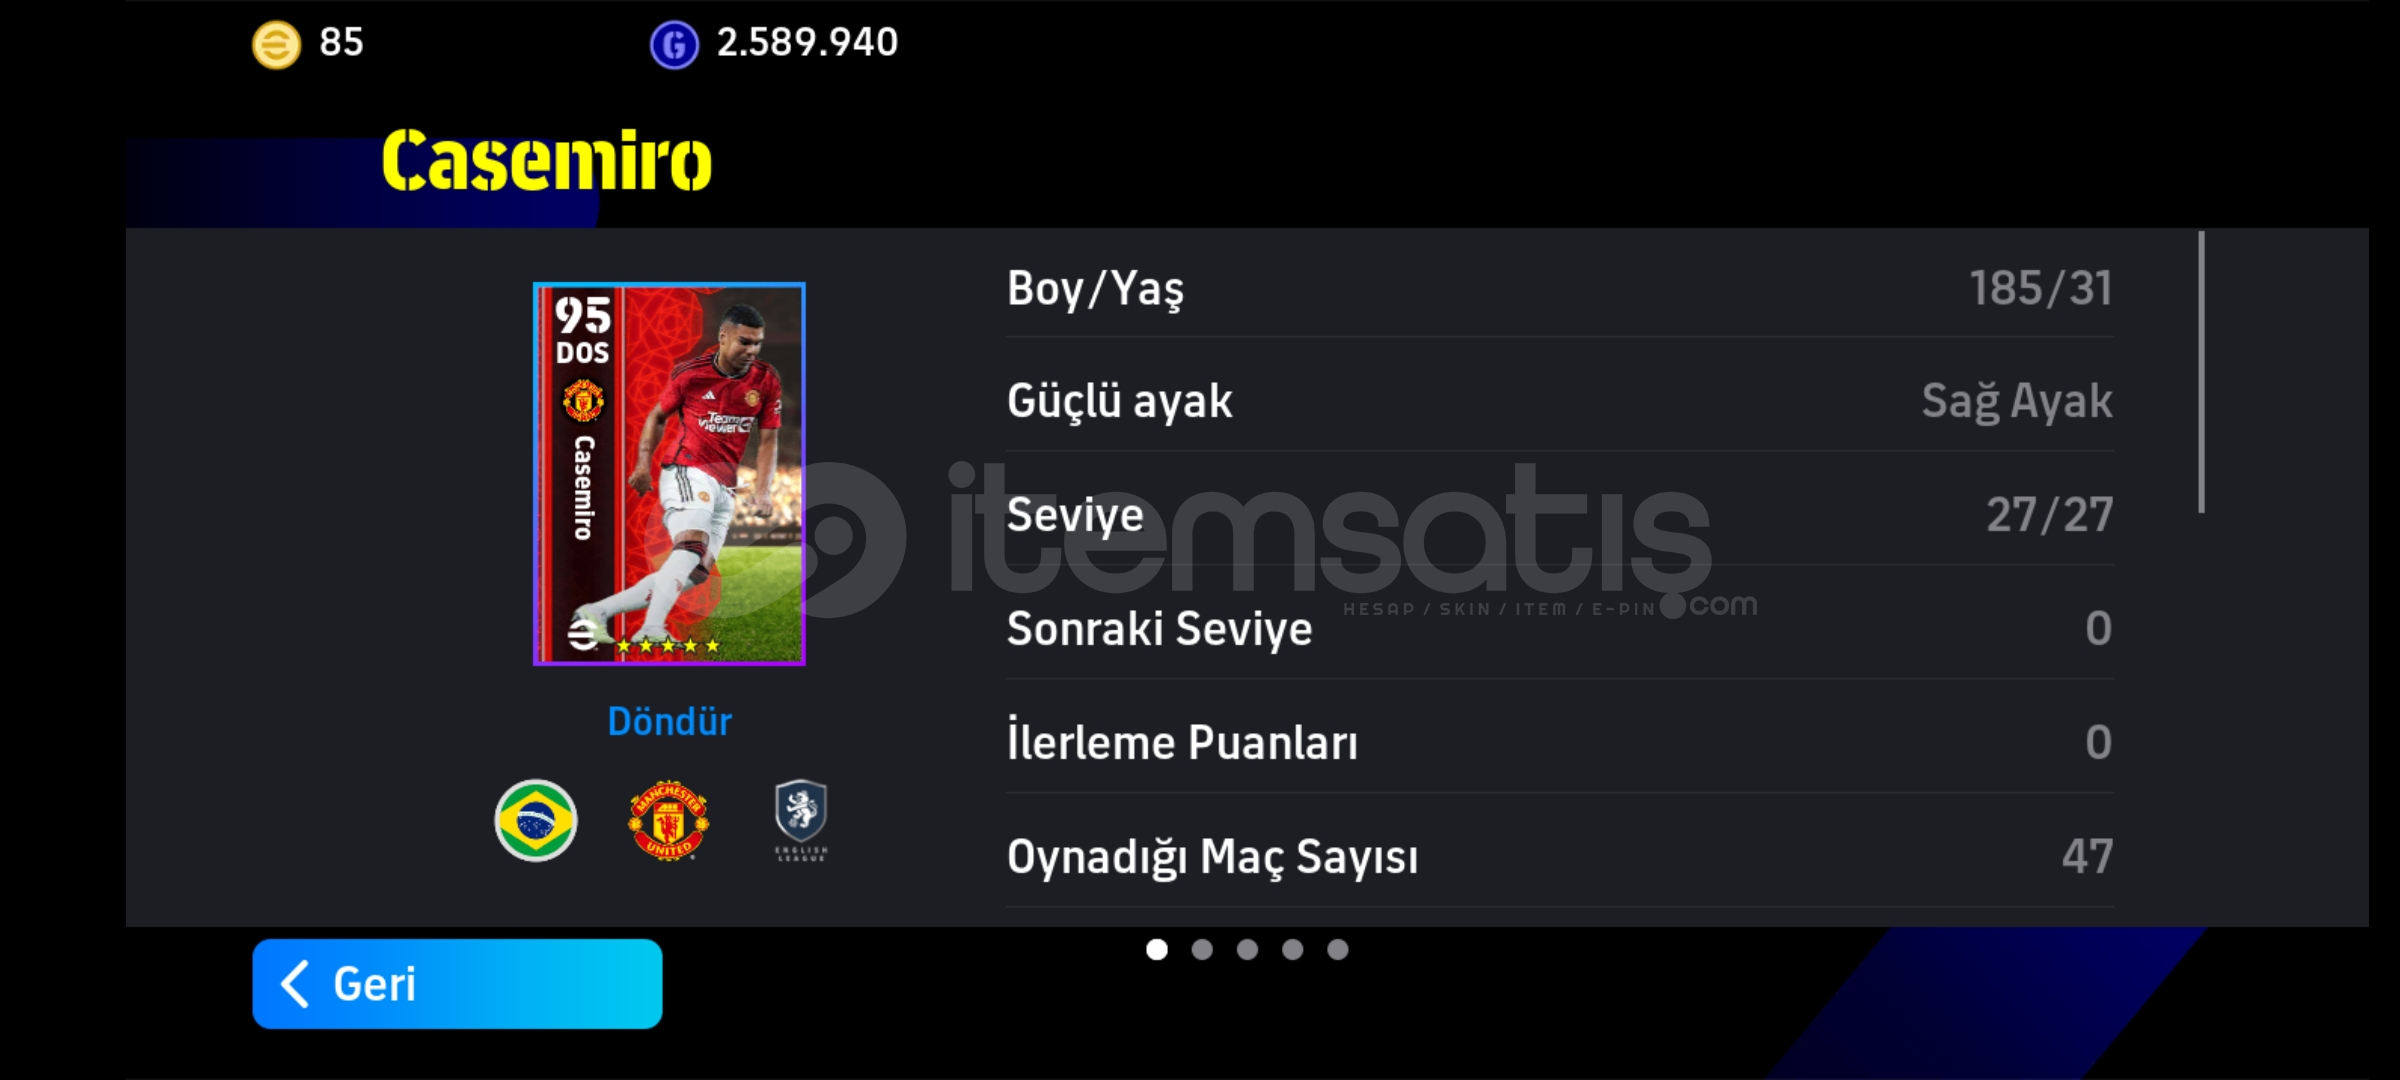Select the first active page dot
Screen dimensions: 2400x1080
pos(1157,949)
